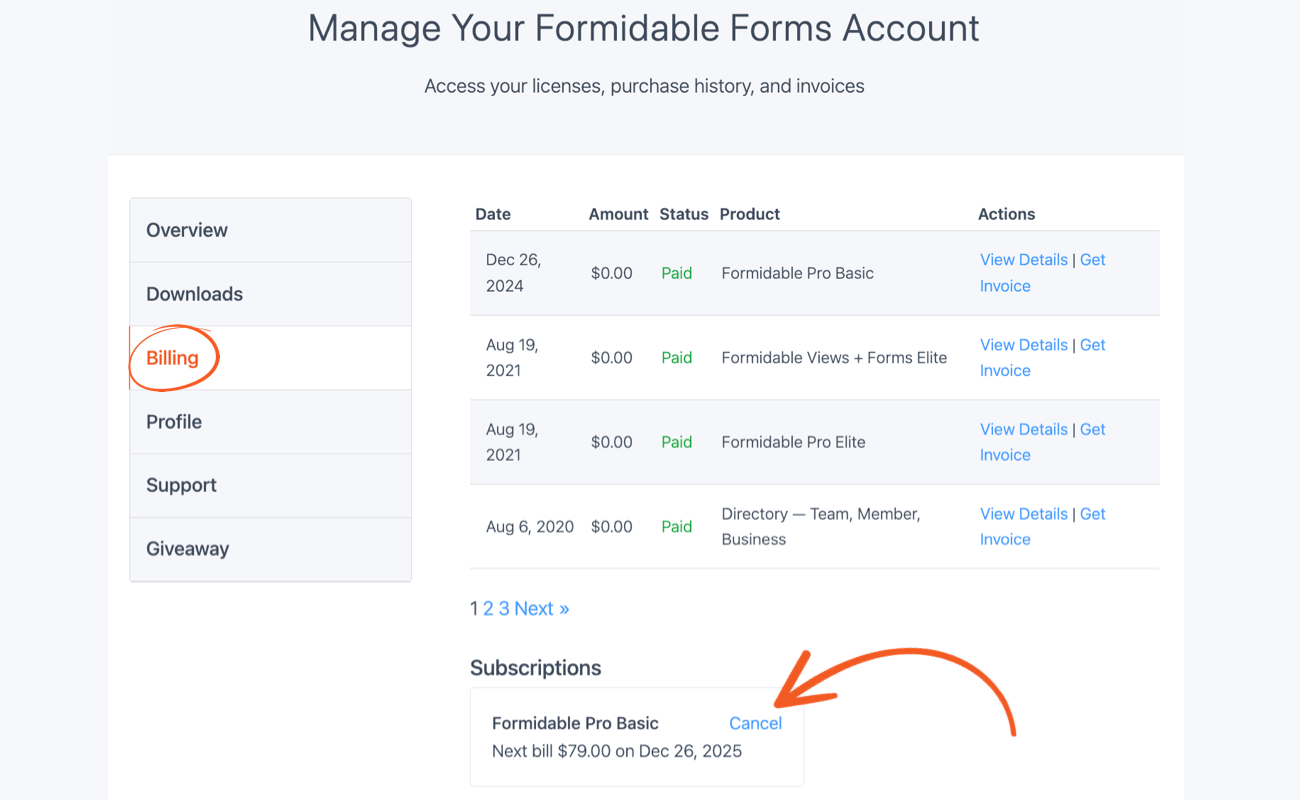Image resolution: width=1300 pixels, height=800 pixels.
Task: Go to page 3 of purchase history
Action: 502,608
